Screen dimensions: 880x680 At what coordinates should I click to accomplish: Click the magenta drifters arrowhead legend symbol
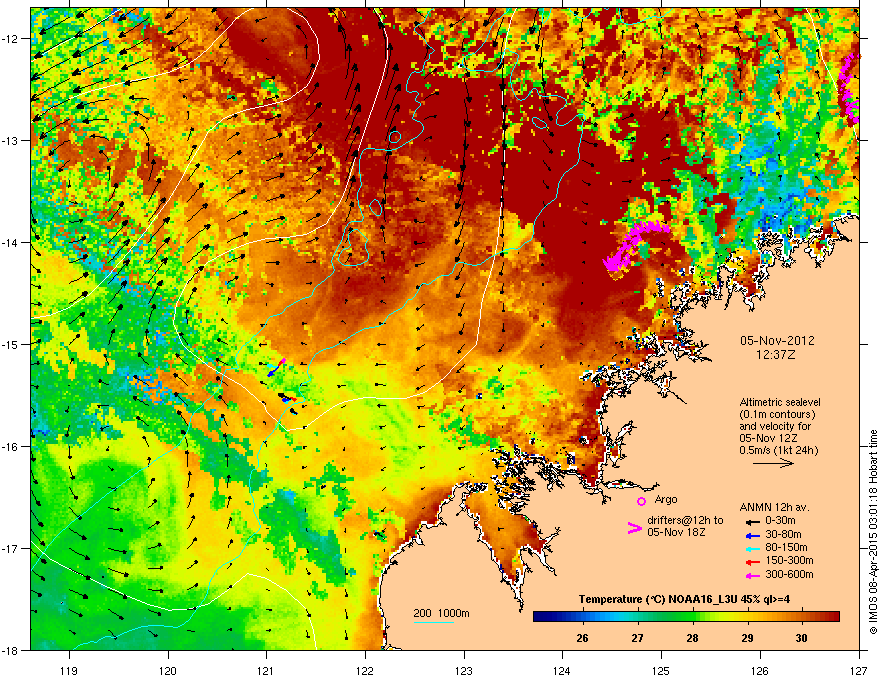click(634, 527)
